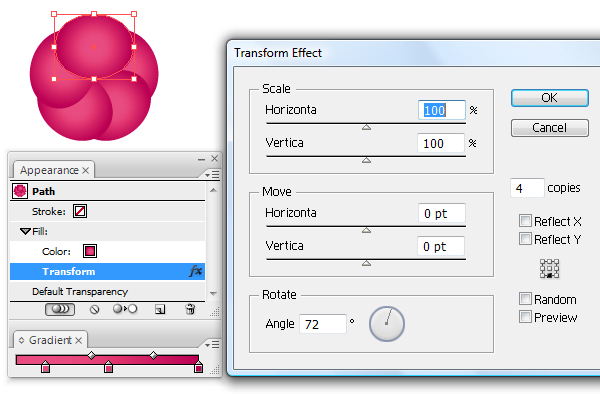
Task: Select the Gradient panel tab
Action: [50, 340]
